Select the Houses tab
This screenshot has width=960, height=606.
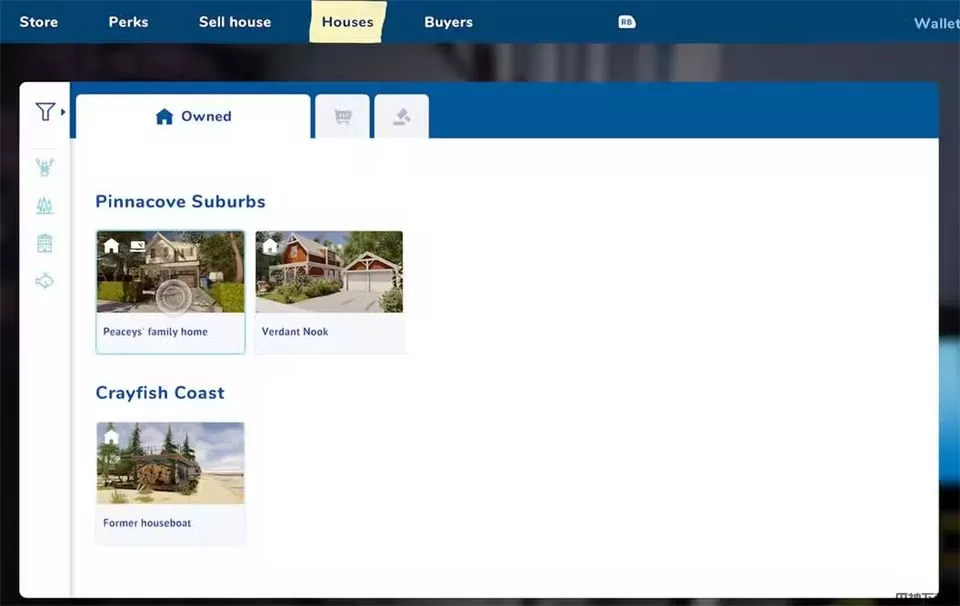click(347, 22)
